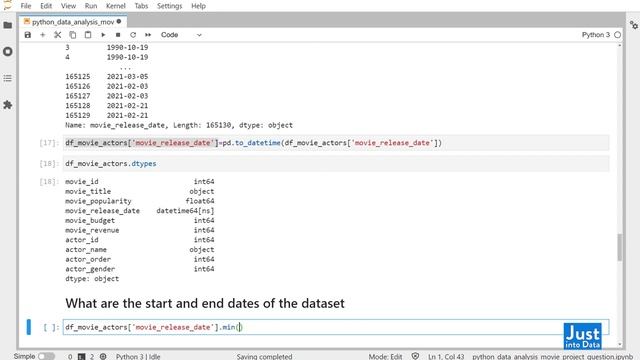Click into the active cell with min() code

coord(336,327)
